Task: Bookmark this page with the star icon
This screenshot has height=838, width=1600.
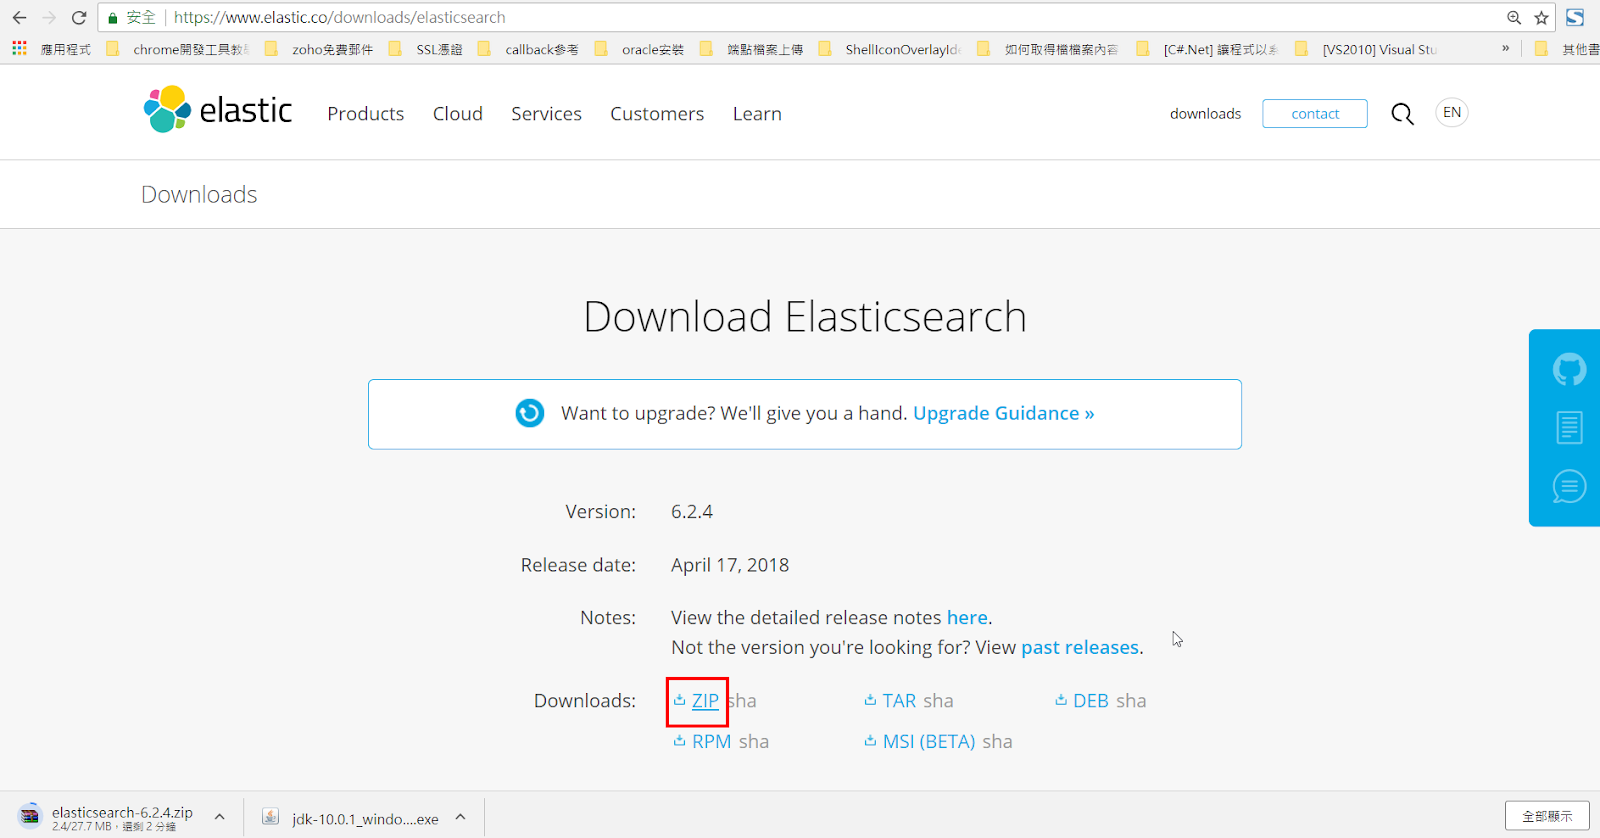Action: coord(1541,18)
